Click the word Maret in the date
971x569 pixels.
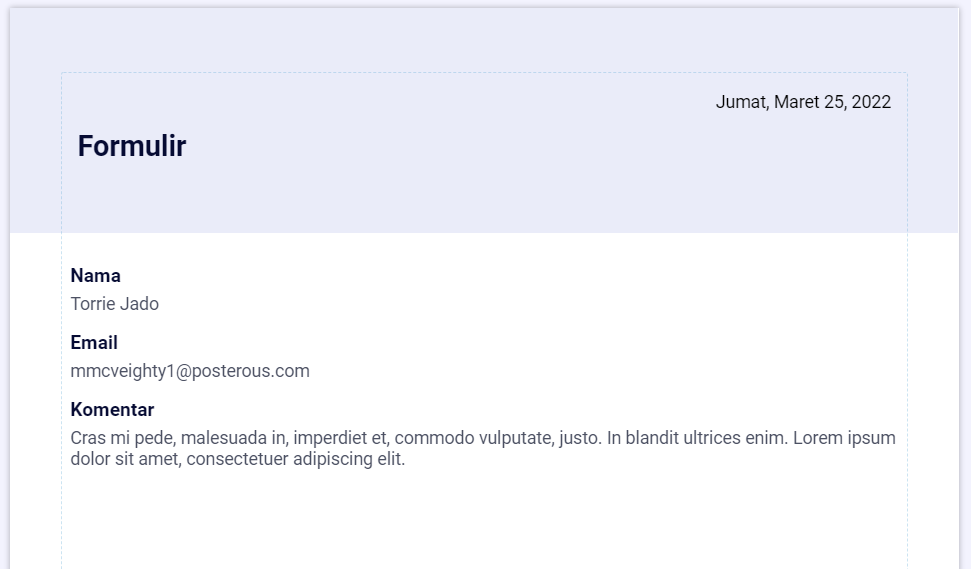(797, 102)
